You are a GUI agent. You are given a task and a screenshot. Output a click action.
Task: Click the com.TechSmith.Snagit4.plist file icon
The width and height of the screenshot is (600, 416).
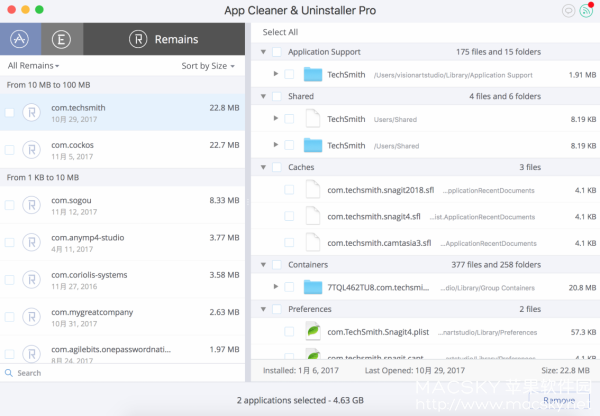tap(313, 331)
